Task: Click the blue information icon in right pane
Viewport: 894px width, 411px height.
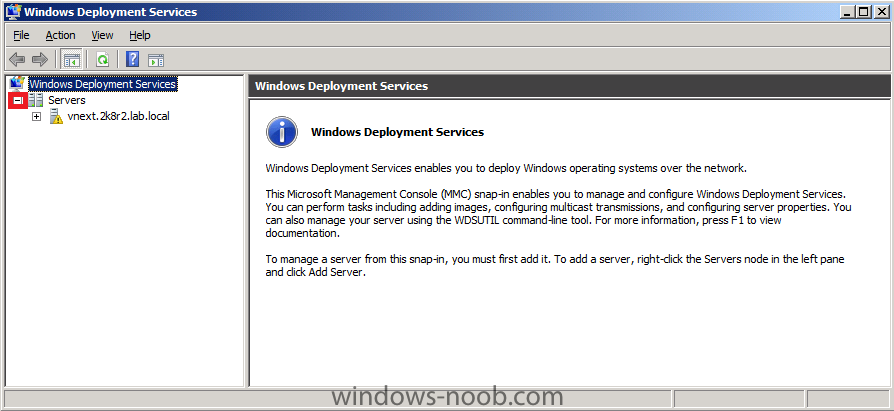Action: (282, 132)
